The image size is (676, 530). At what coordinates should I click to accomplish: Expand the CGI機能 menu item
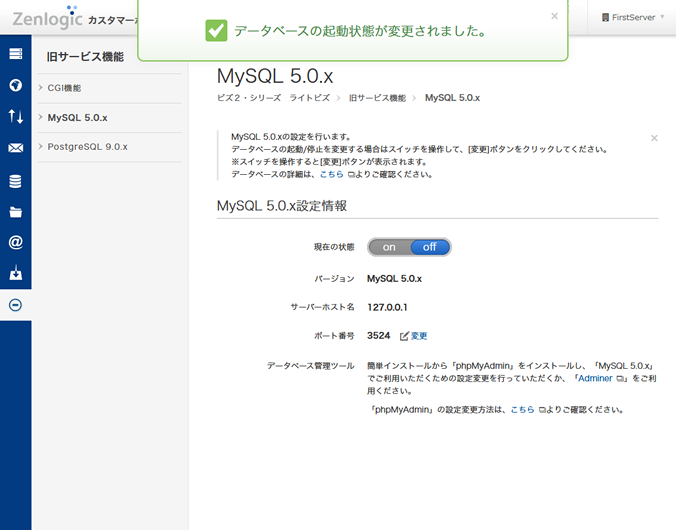coord(65,88)
